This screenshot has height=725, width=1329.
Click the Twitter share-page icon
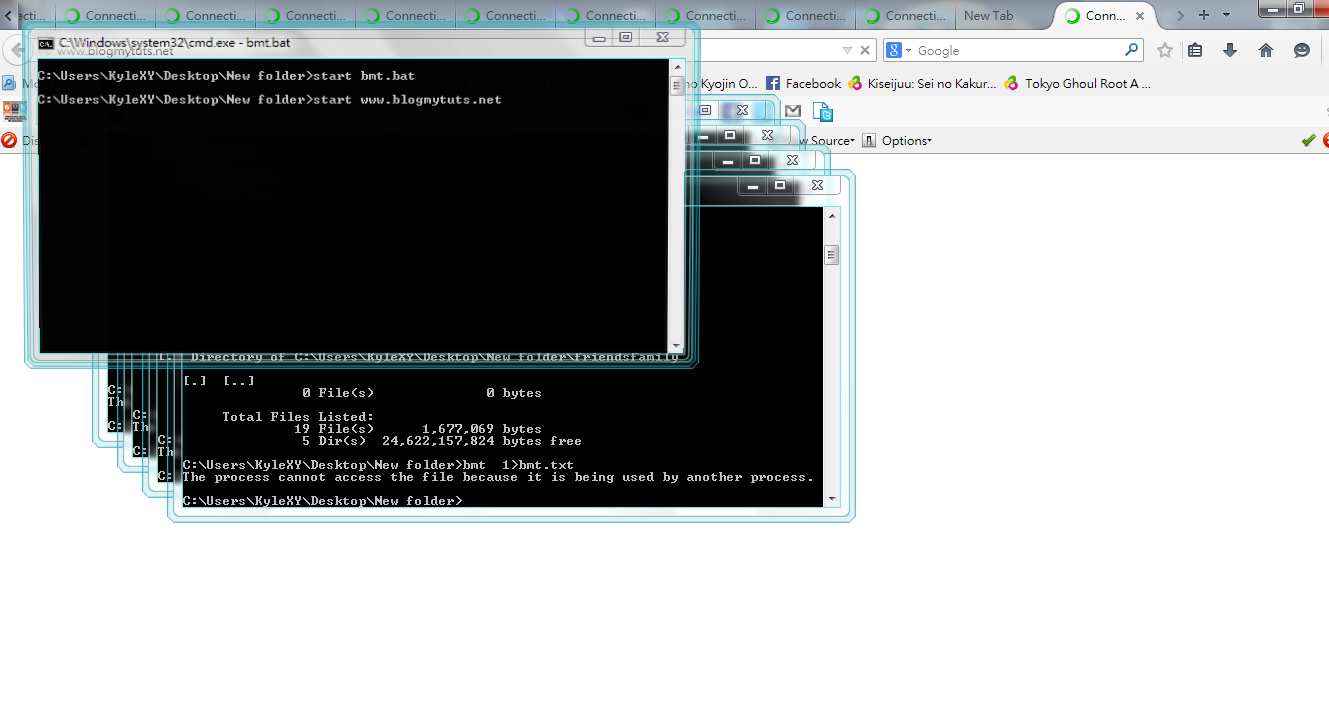point(823,111)
